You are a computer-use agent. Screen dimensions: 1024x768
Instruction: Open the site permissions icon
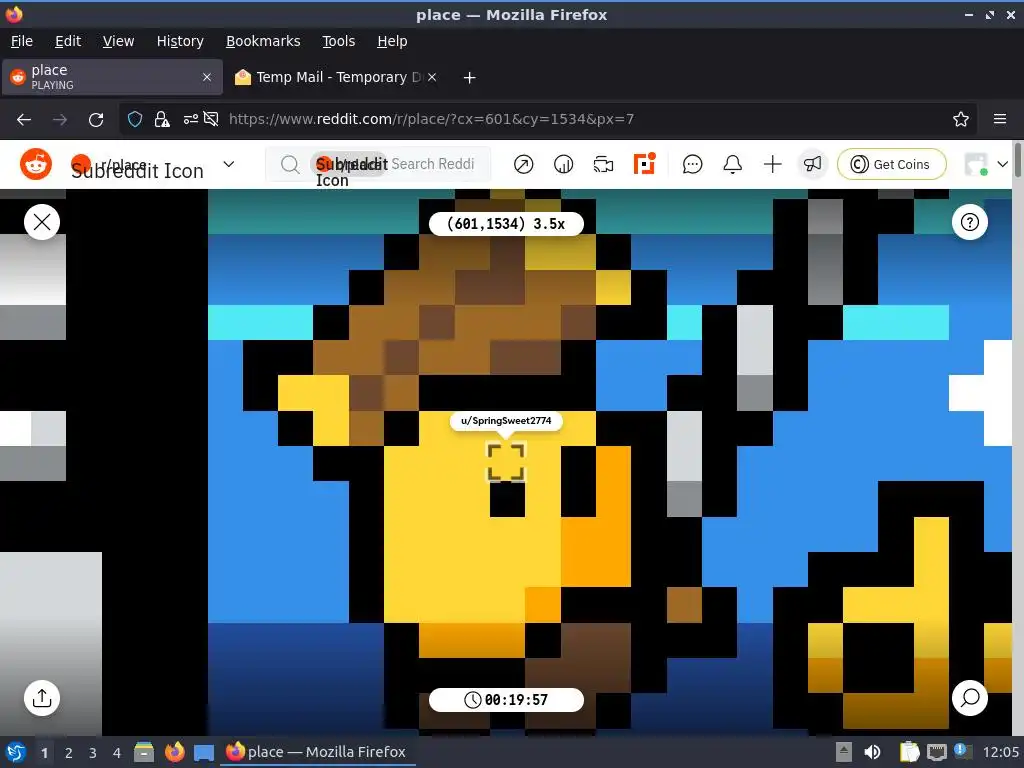[x=190, y=119]
